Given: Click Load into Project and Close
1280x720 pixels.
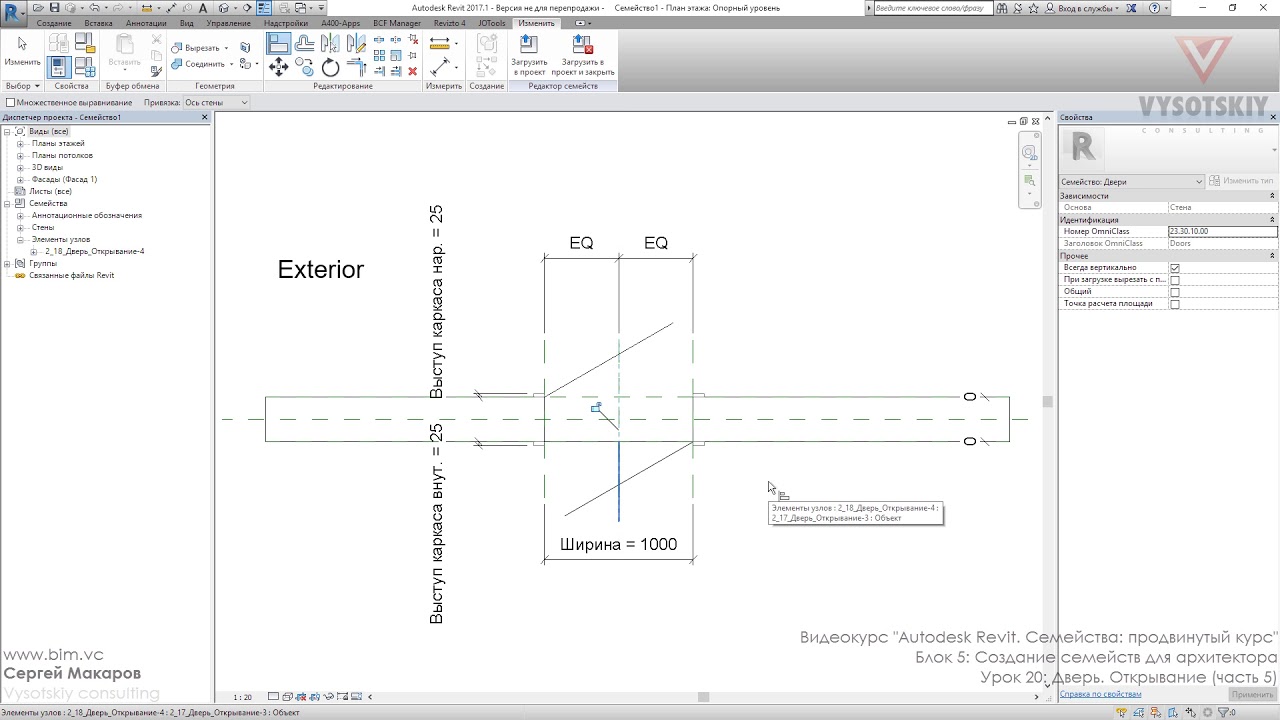Looking at the screenshot, I should pyautogui.click(x=582, y=56).
